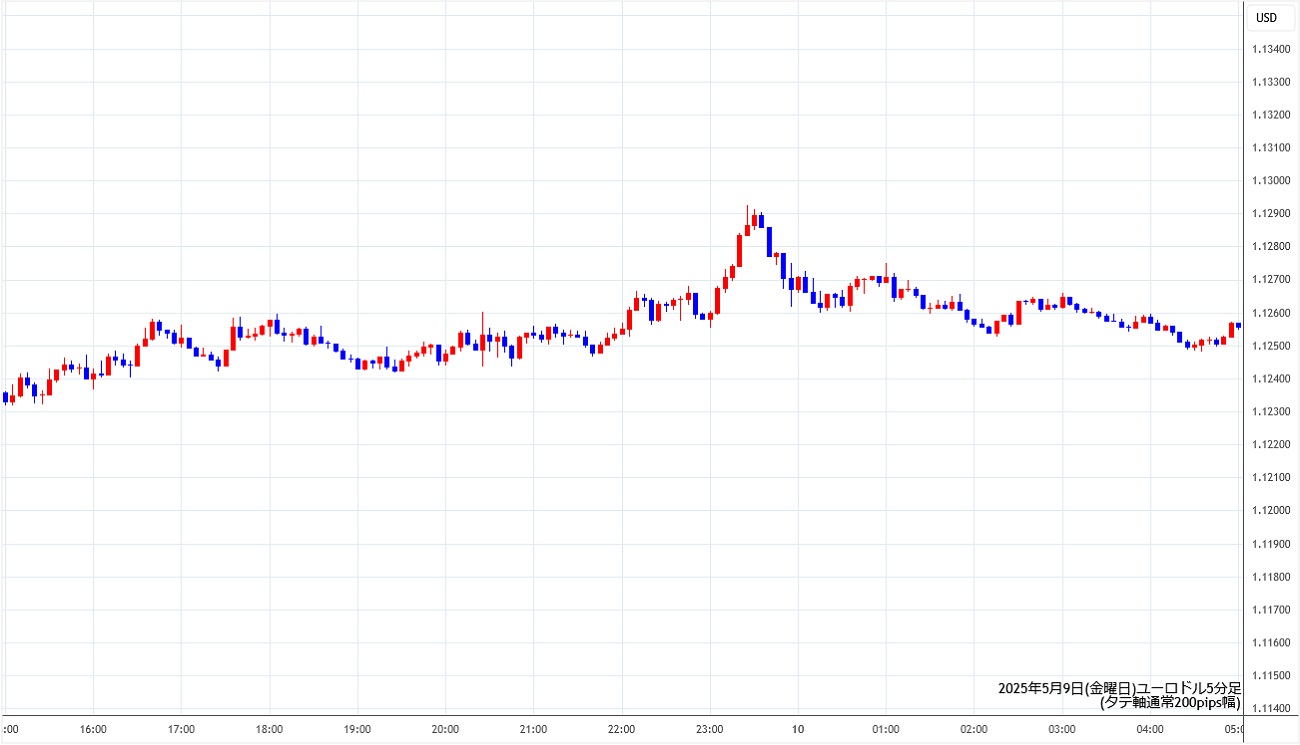This screenshot has width=1300, height=745.
Task: Click the 1.13200 price axis label
Action: (1269, 116)
